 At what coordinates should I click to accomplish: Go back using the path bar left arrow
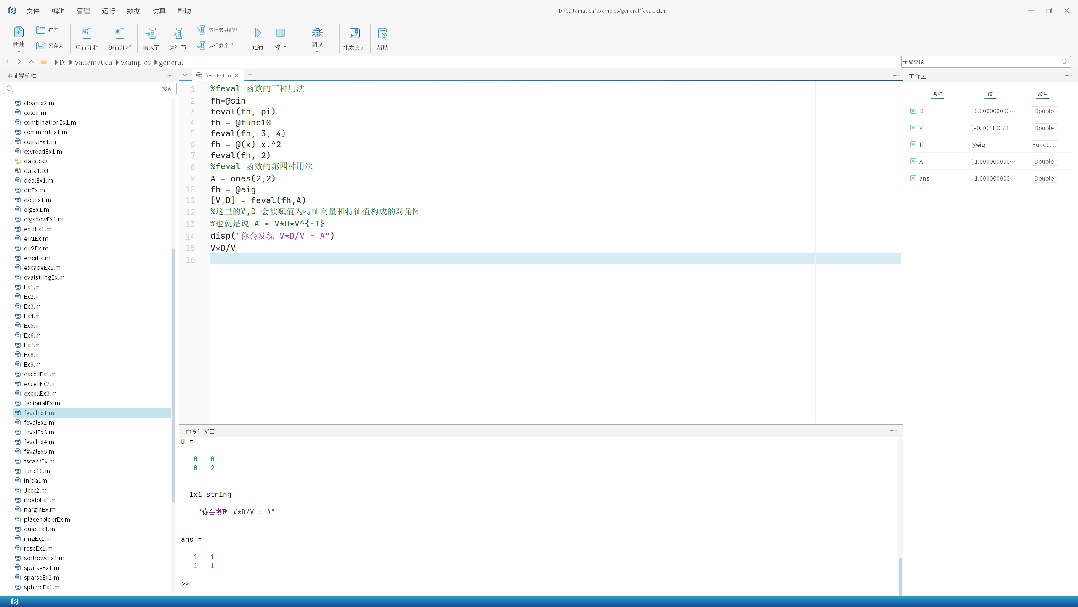[9, 62]
